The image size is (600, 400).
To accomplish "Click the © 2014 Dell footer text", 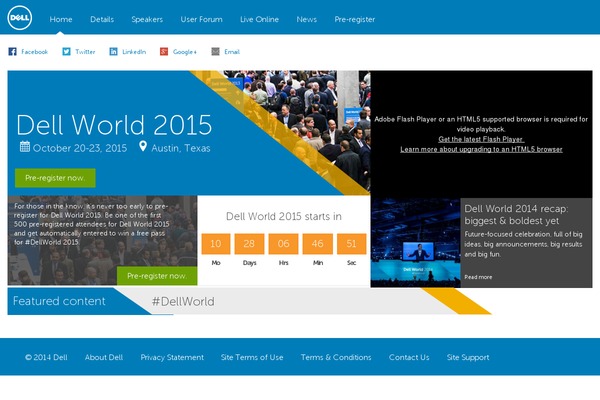I will pos(46,357).
